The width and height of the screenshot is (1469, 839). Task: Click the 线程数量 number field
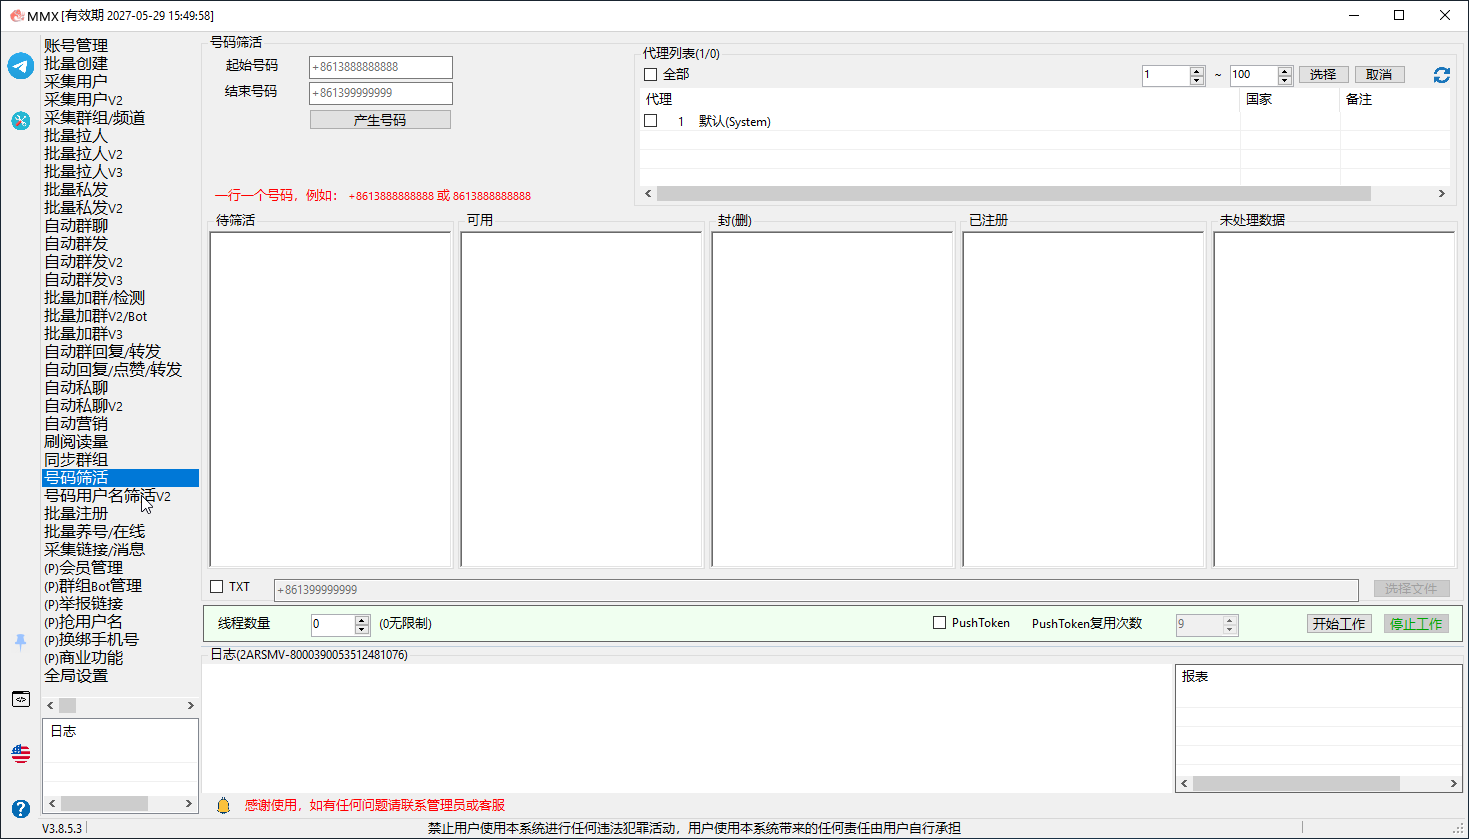click(333, 624)
